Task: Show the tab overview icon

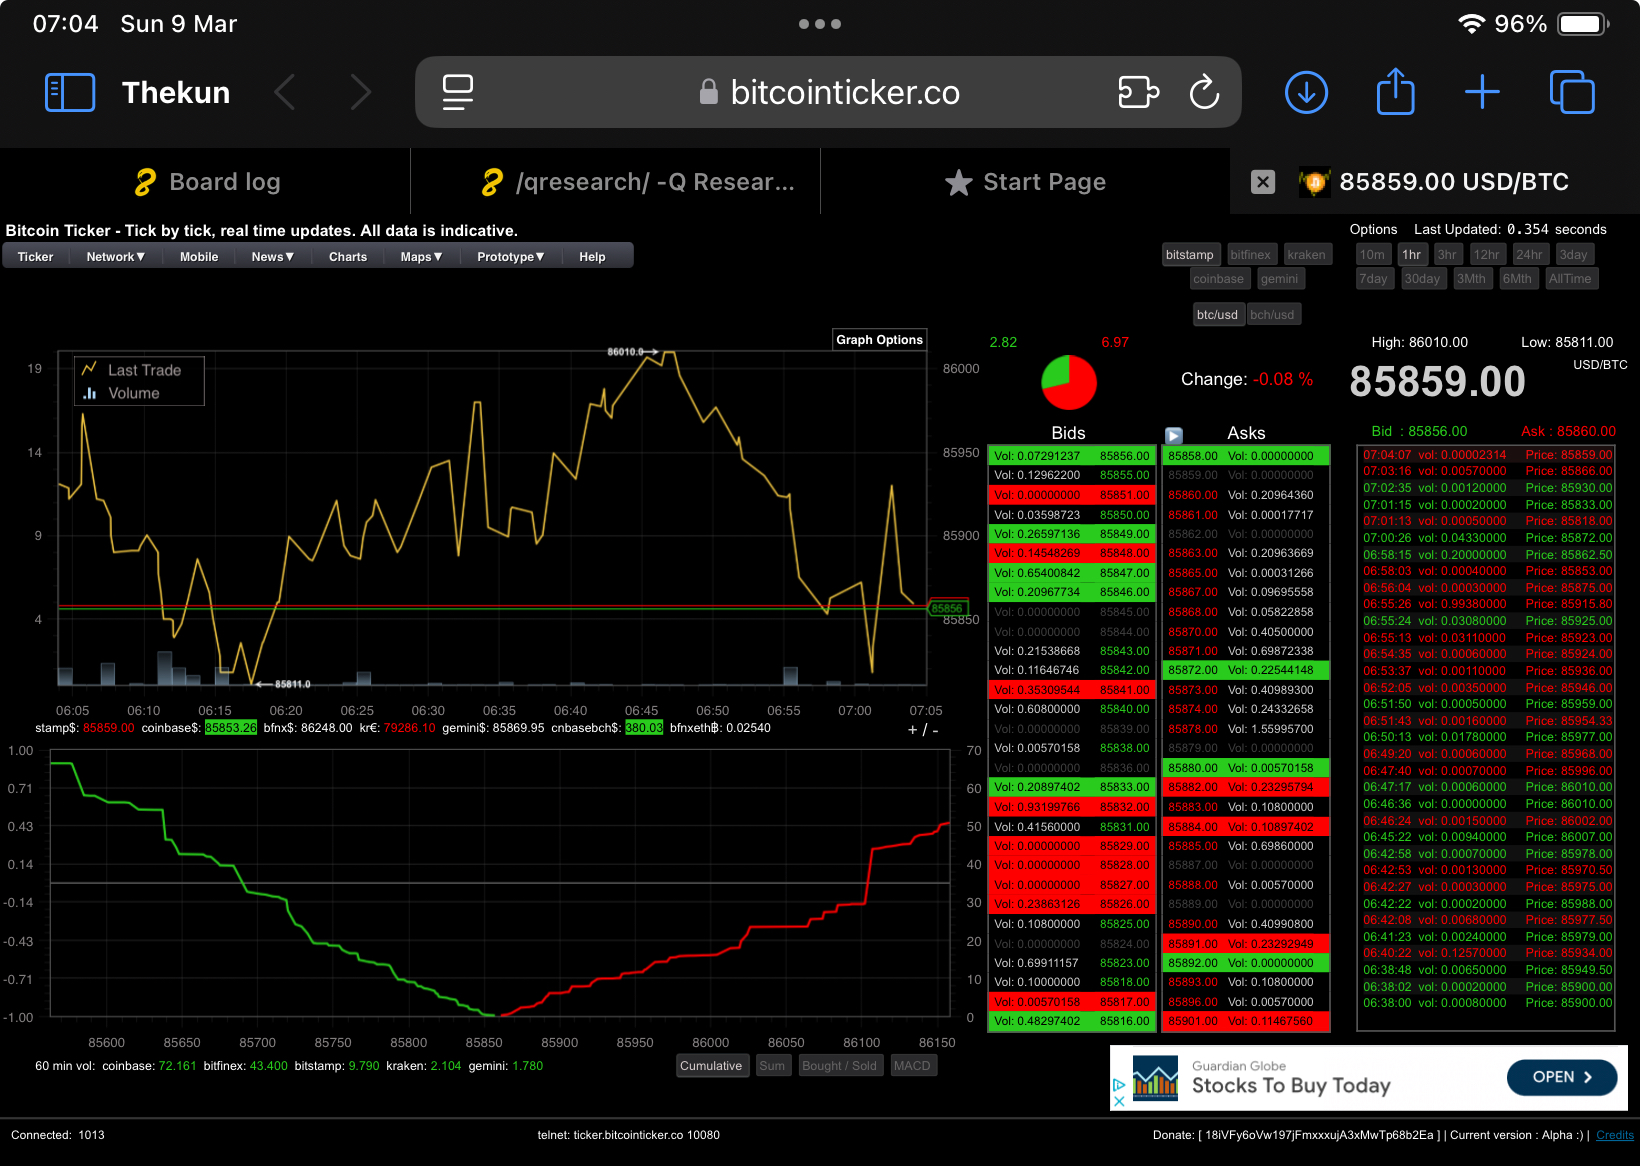Action: [x=1572, y=92]
